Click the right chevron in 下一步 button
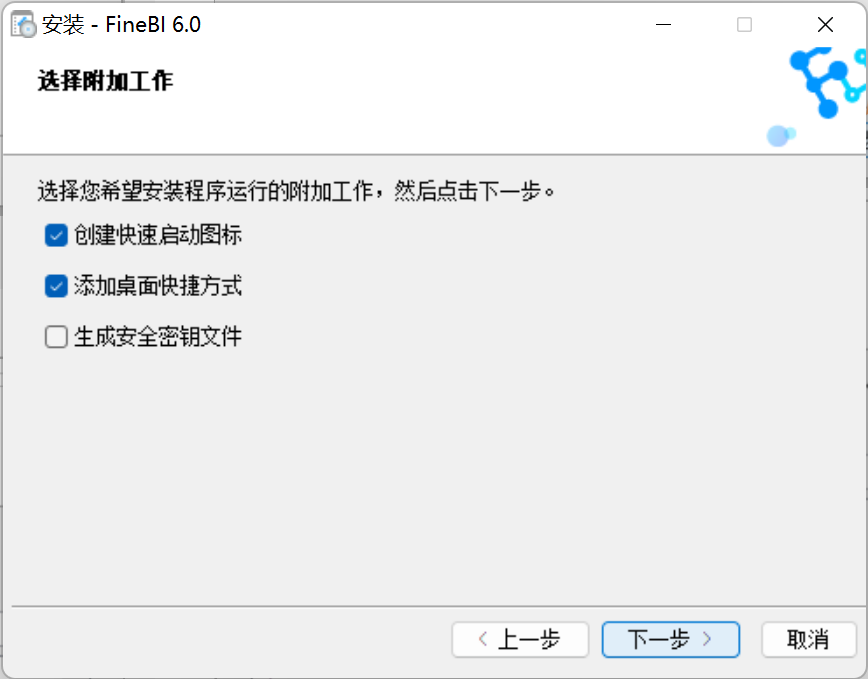Screen dimensions: 868x679 (707, 640)
